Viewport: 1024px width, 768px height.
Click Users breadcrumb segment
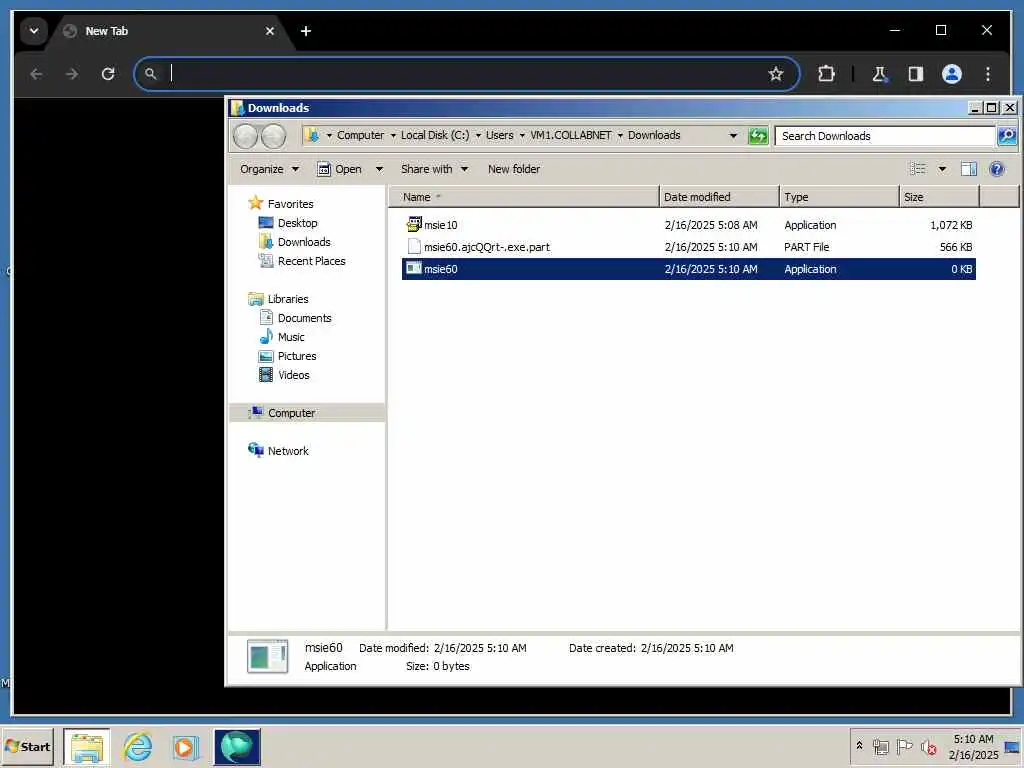click(500, 135)
